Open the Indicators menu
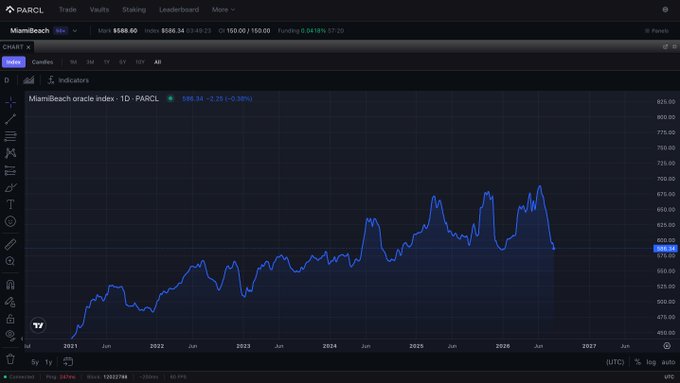Screen dimensions: 680x383 point(68,80)
